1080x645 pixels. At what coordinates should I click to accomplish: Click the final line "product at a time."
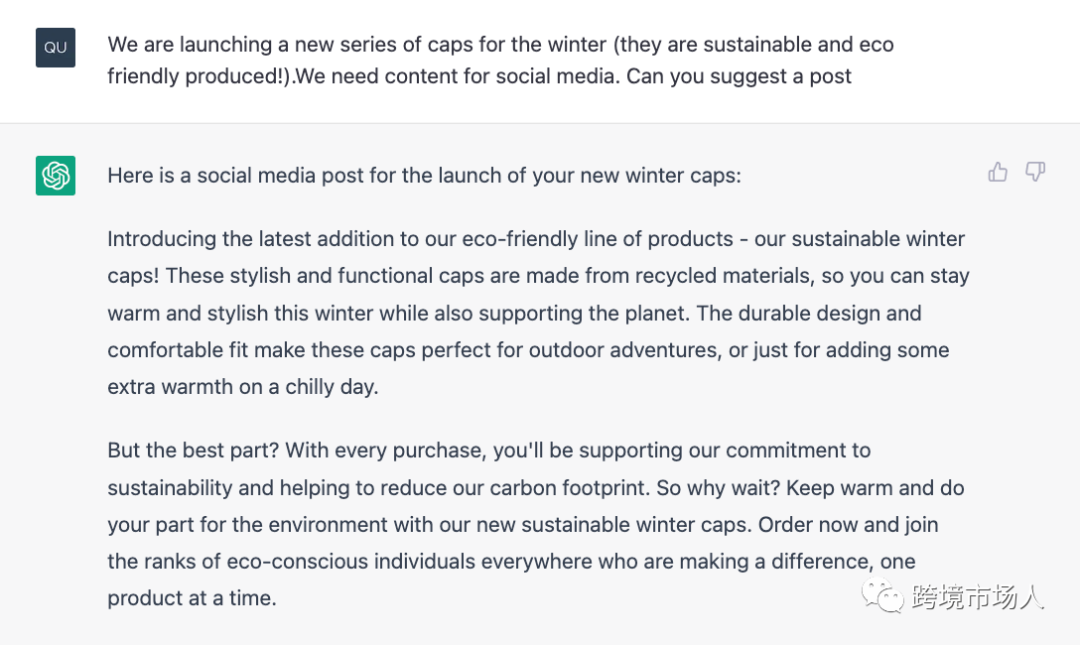pos(191,599)
